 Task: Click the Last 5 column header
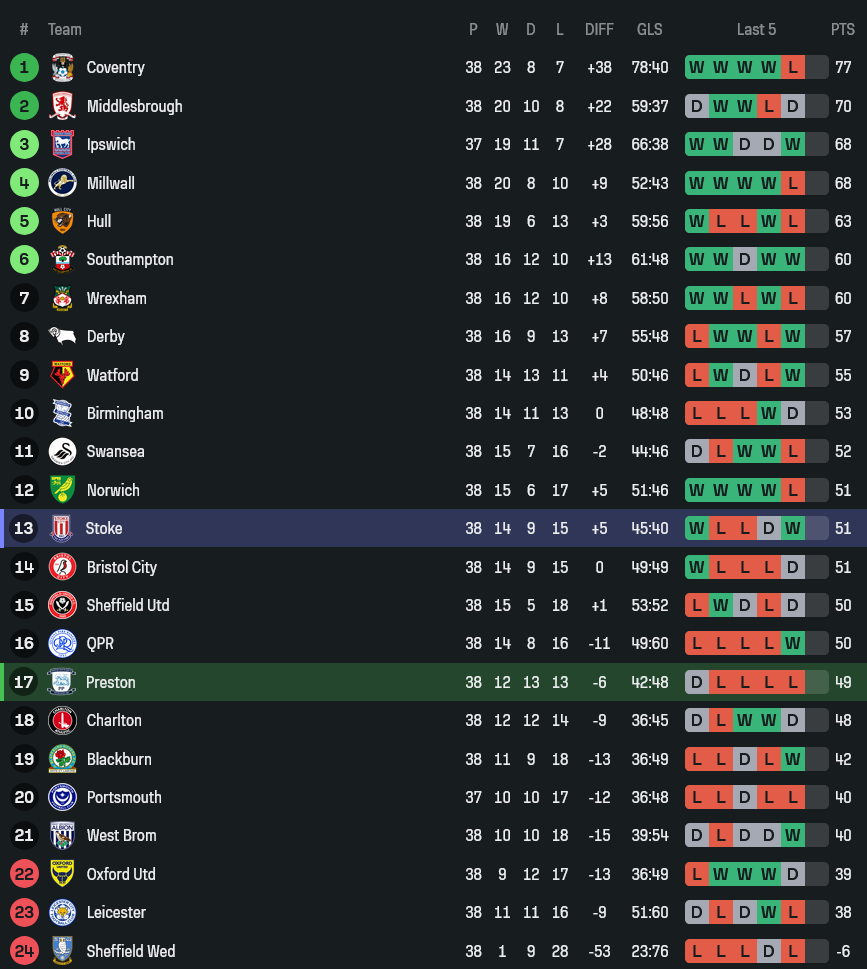756,30
